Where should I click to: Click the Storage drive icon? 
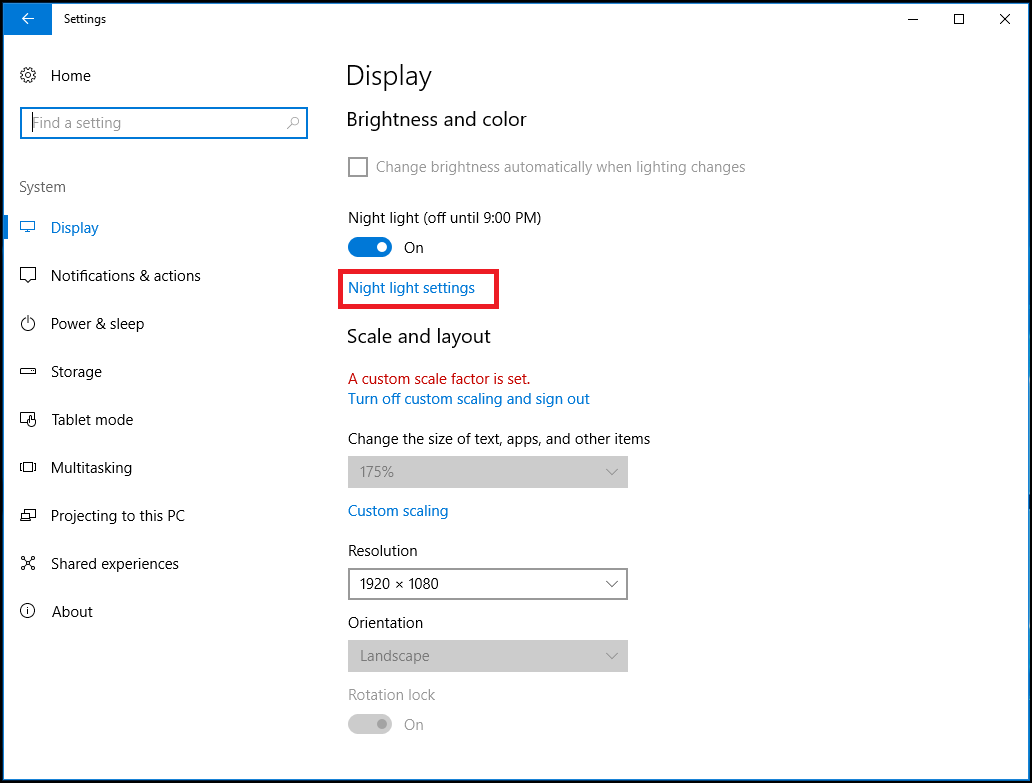28,371
